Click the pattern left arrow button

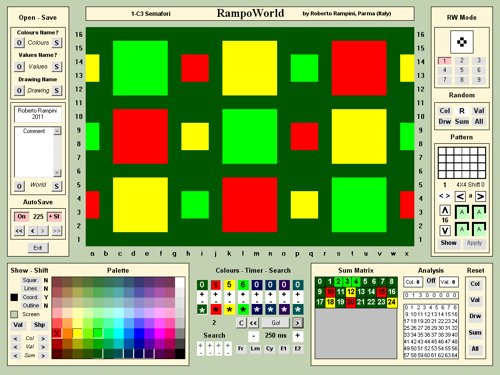tap(460, 196)
